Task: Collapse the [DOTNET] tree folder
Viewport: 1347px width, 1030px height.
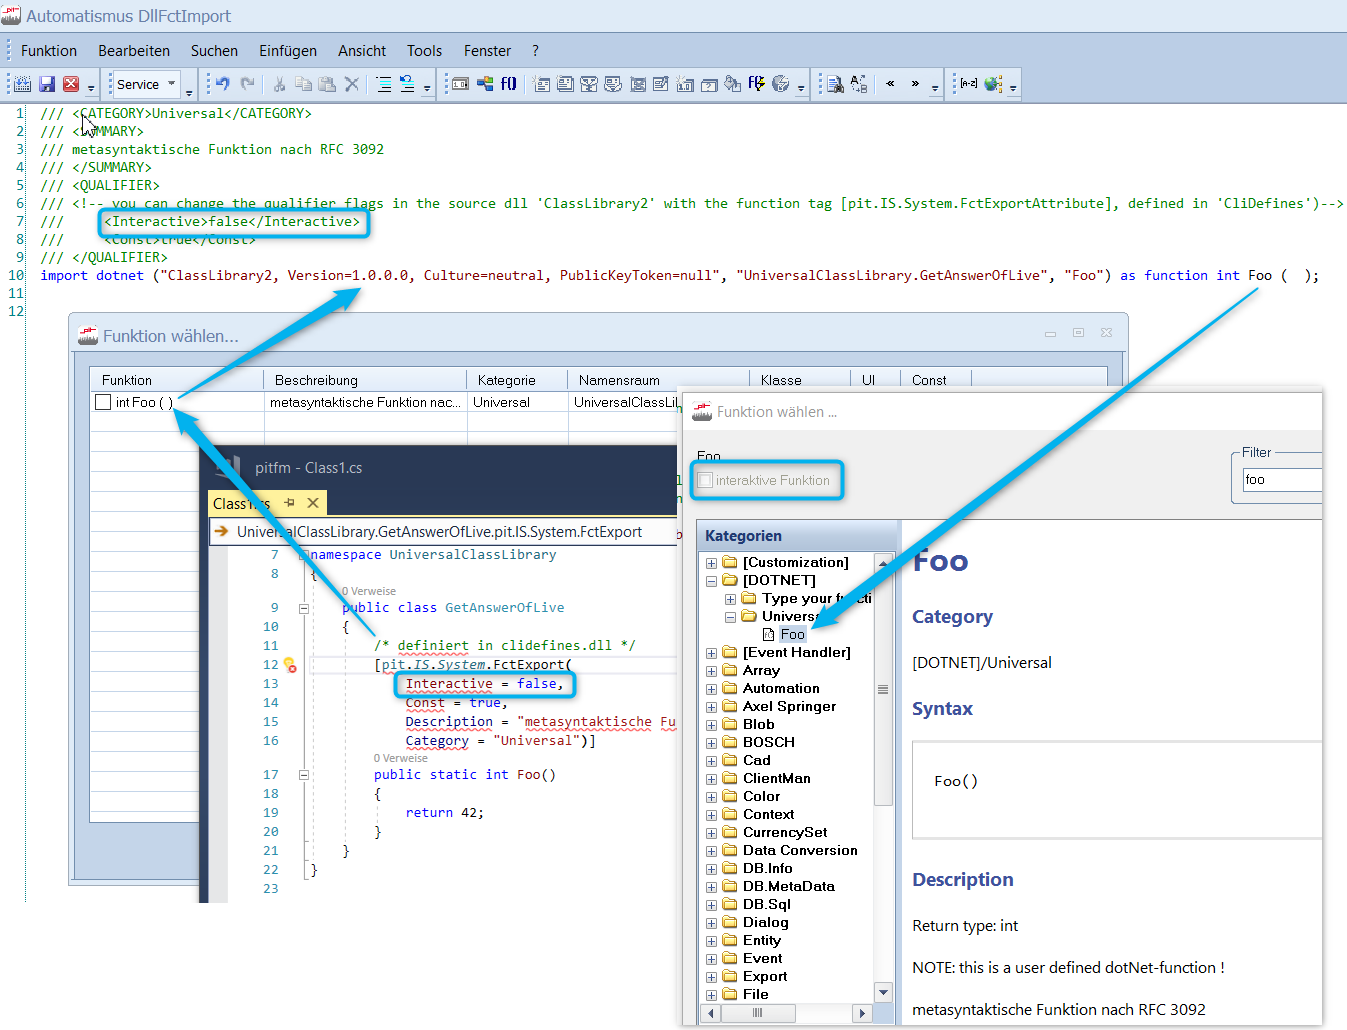Action: tap(712, 581)
